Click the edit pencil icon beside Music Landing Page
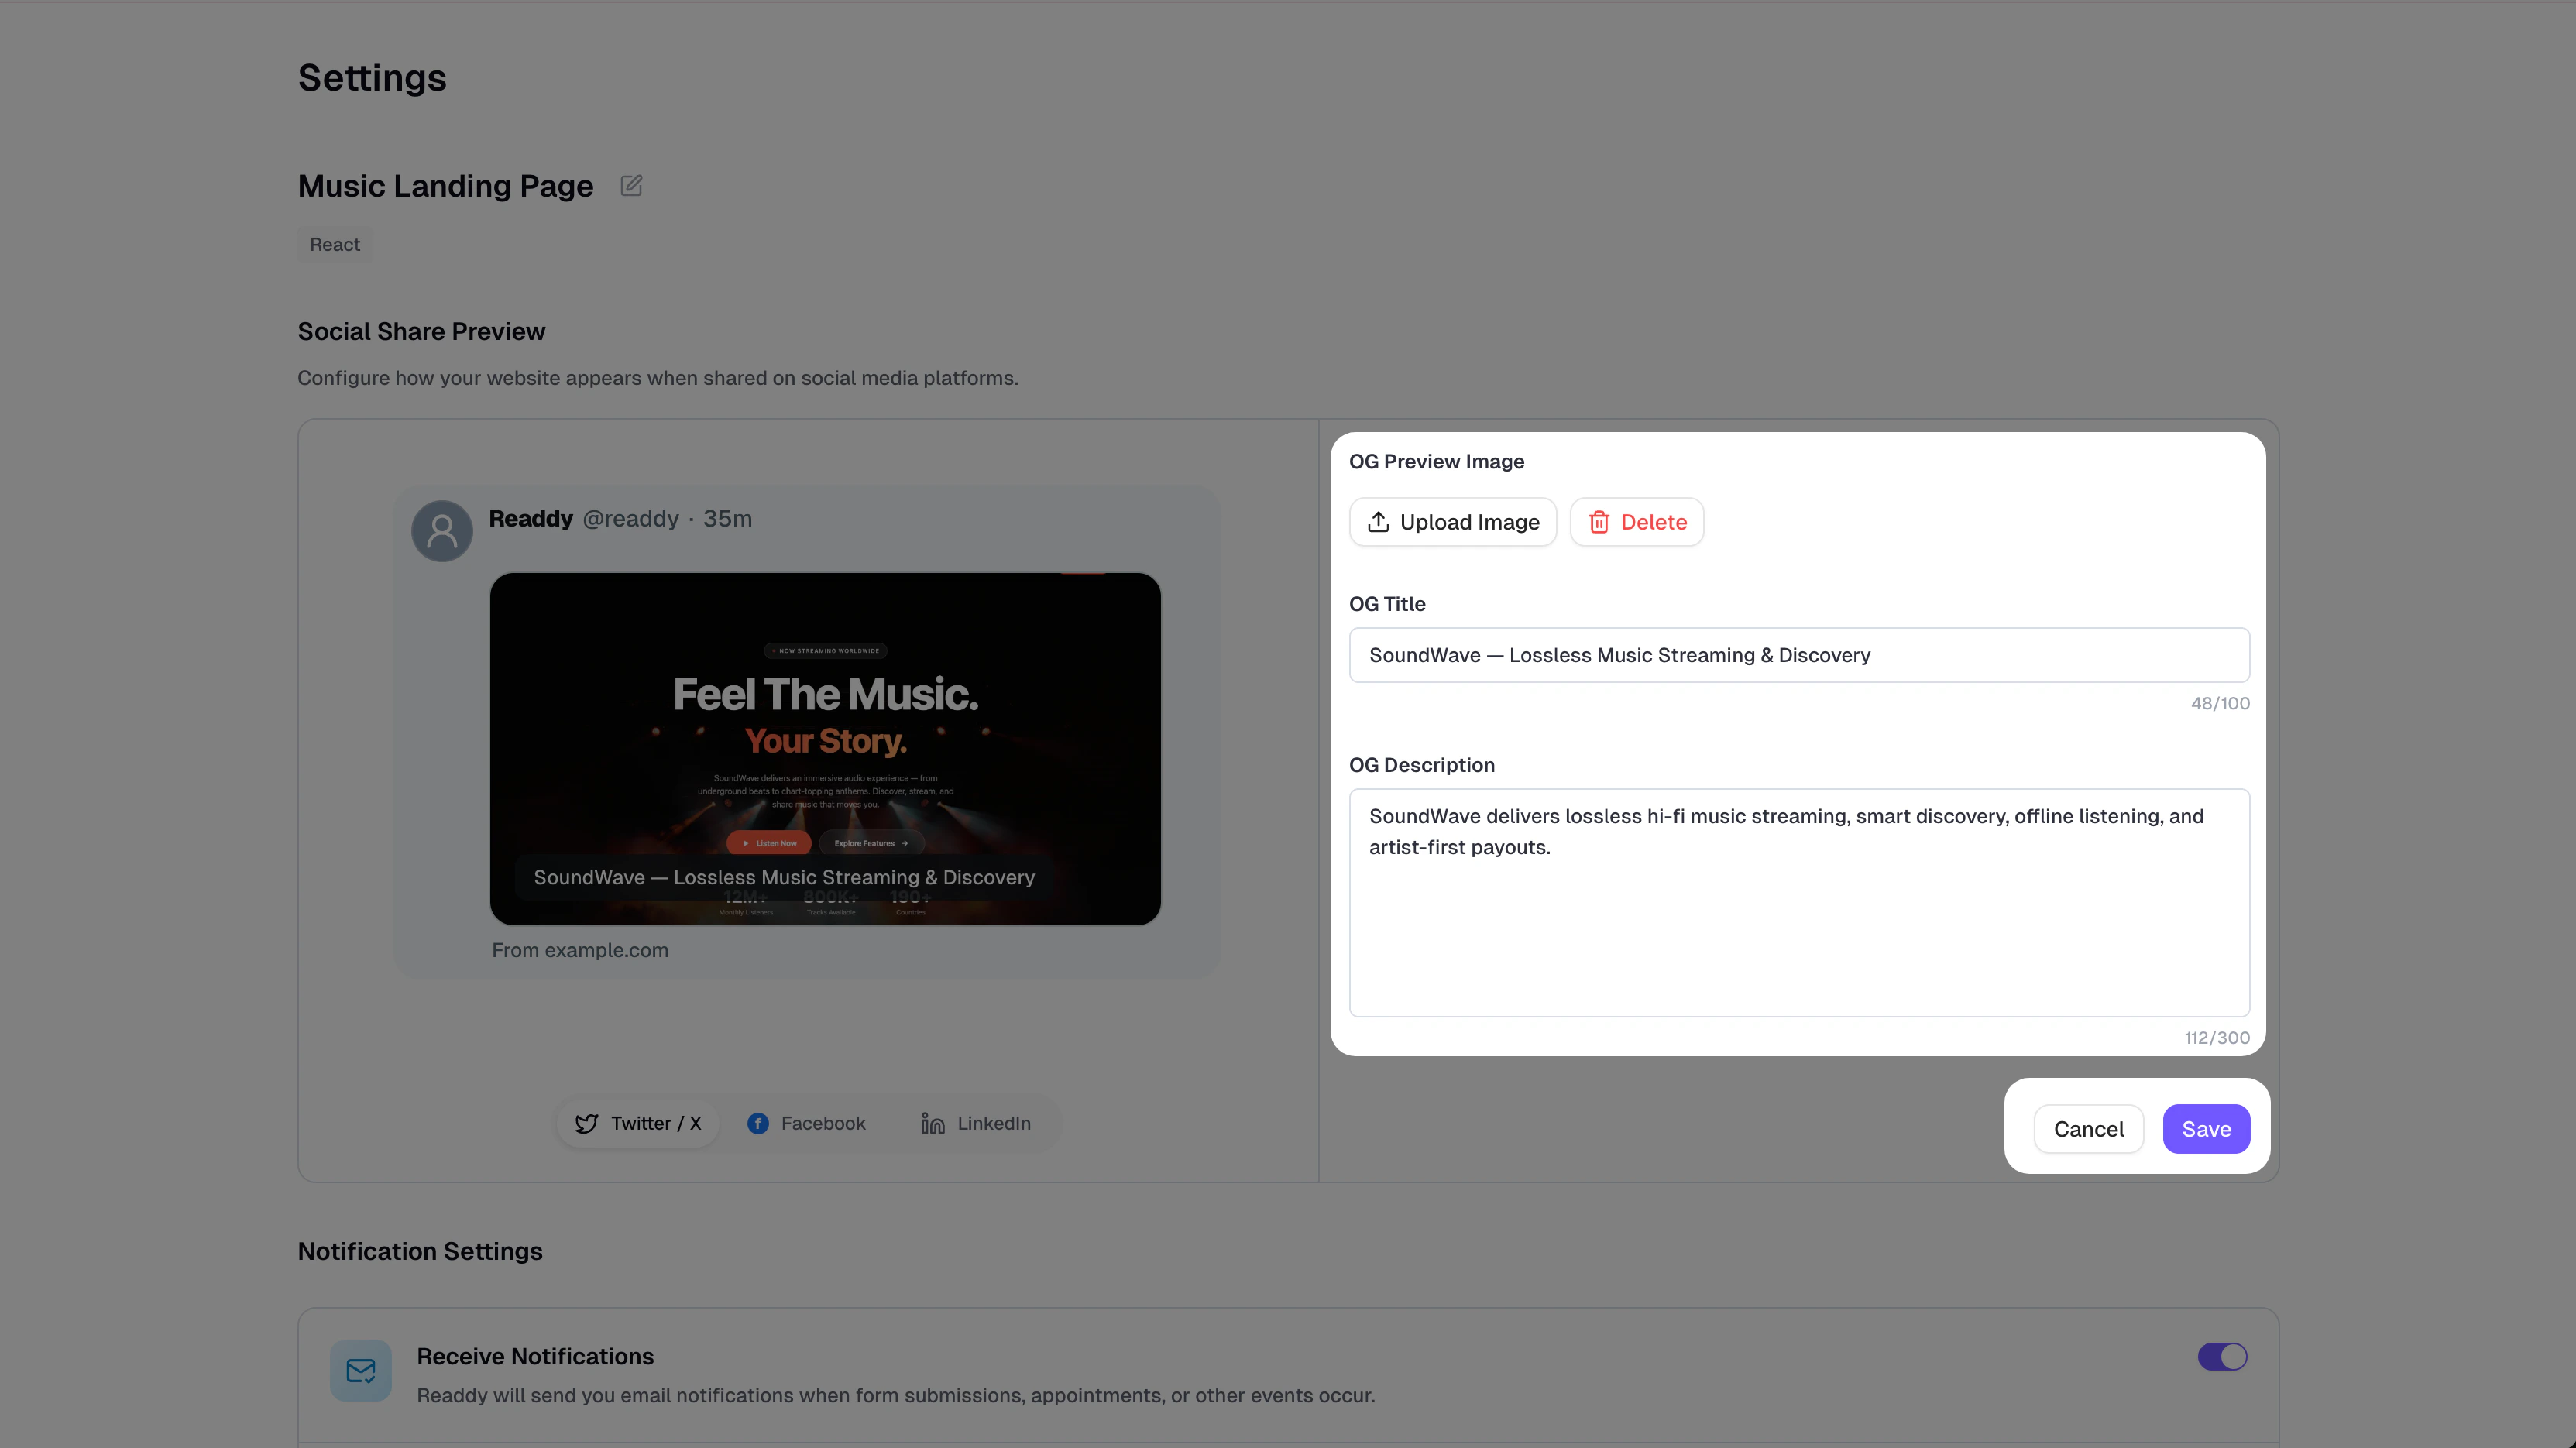The width and height of the screenshot is (2576, 1448). [x=631, y=186]
